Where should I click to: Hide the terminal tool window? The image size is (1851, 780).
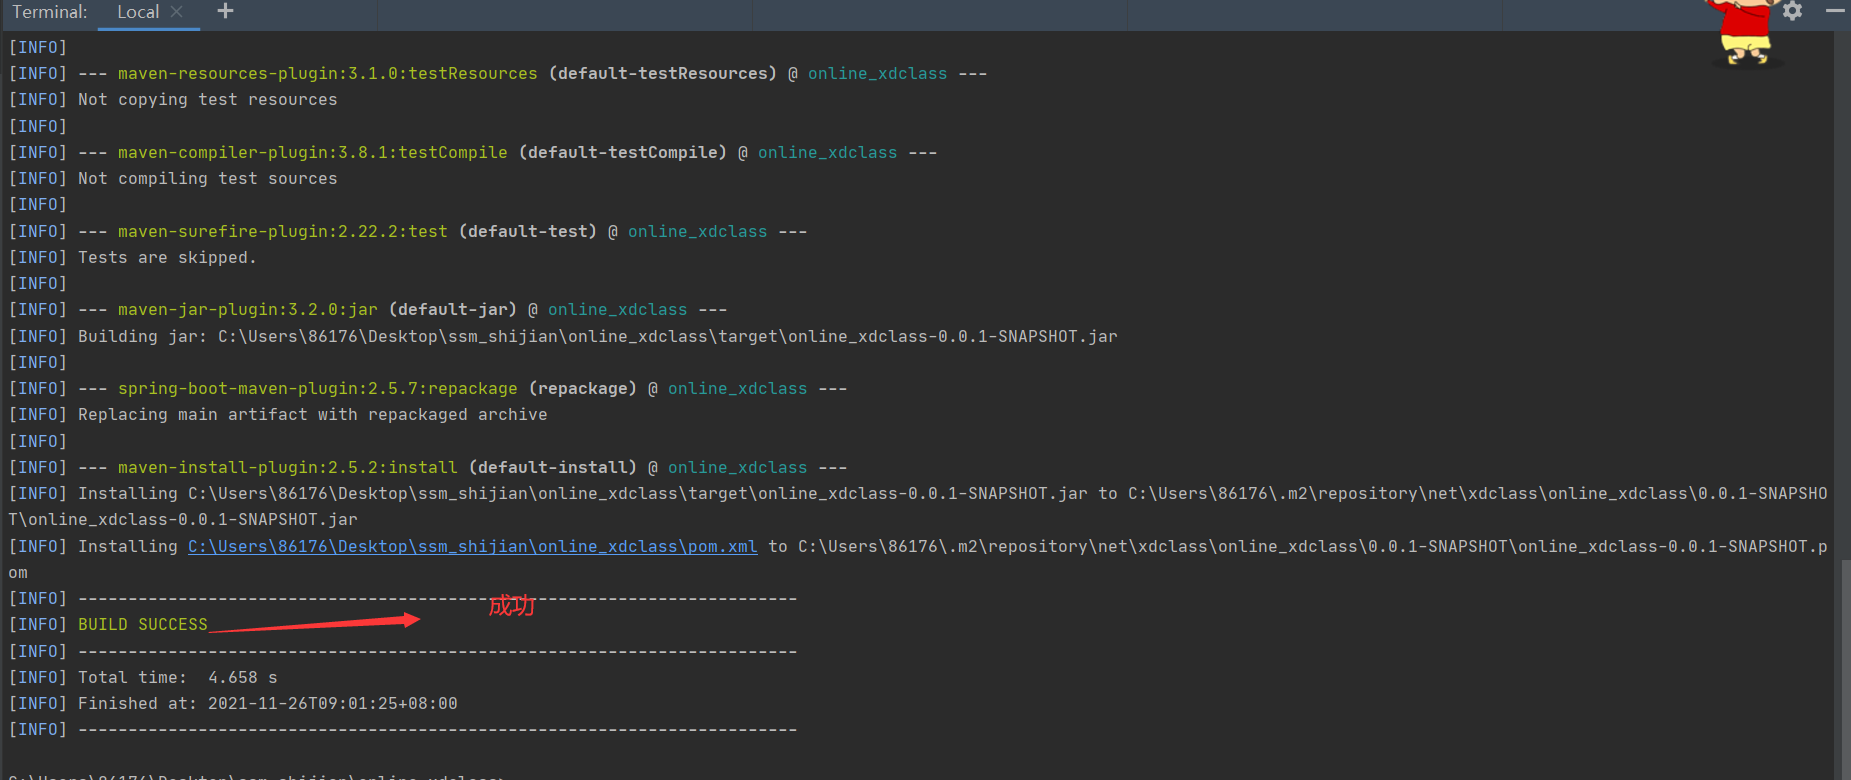click(x=1835, y=11)
